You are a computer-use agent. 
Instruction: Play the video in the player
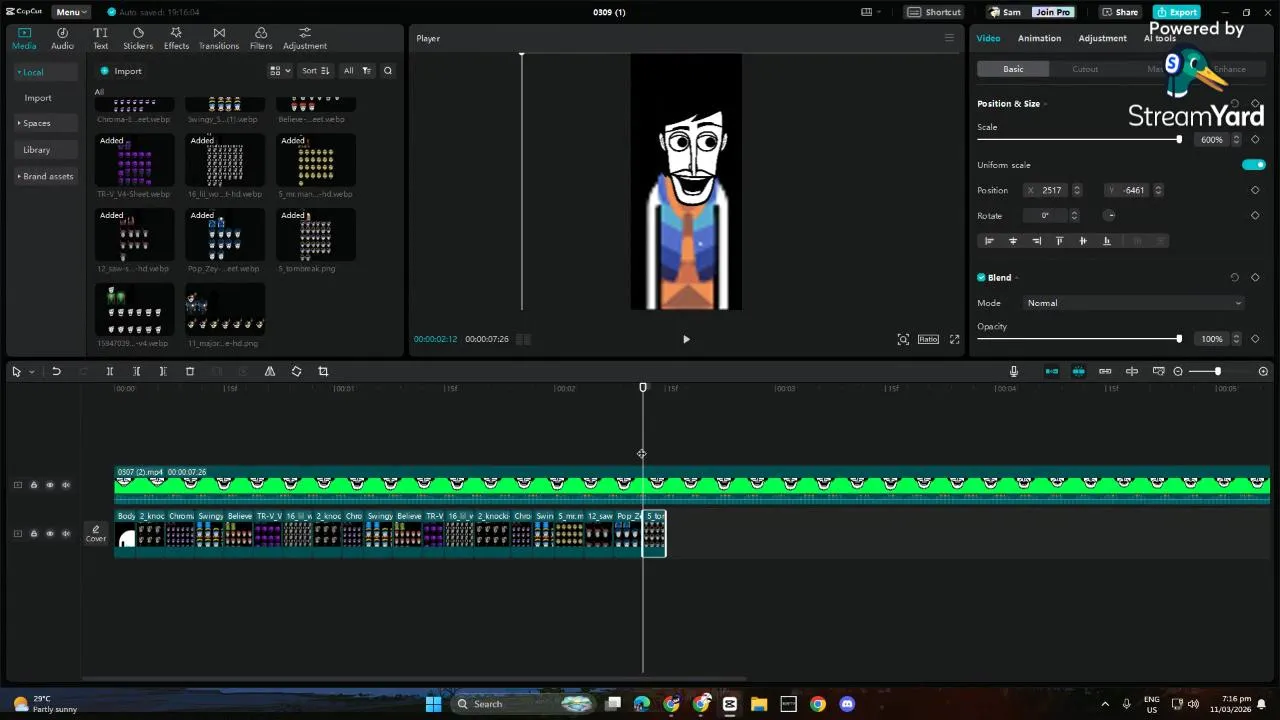tap(686, 339)
